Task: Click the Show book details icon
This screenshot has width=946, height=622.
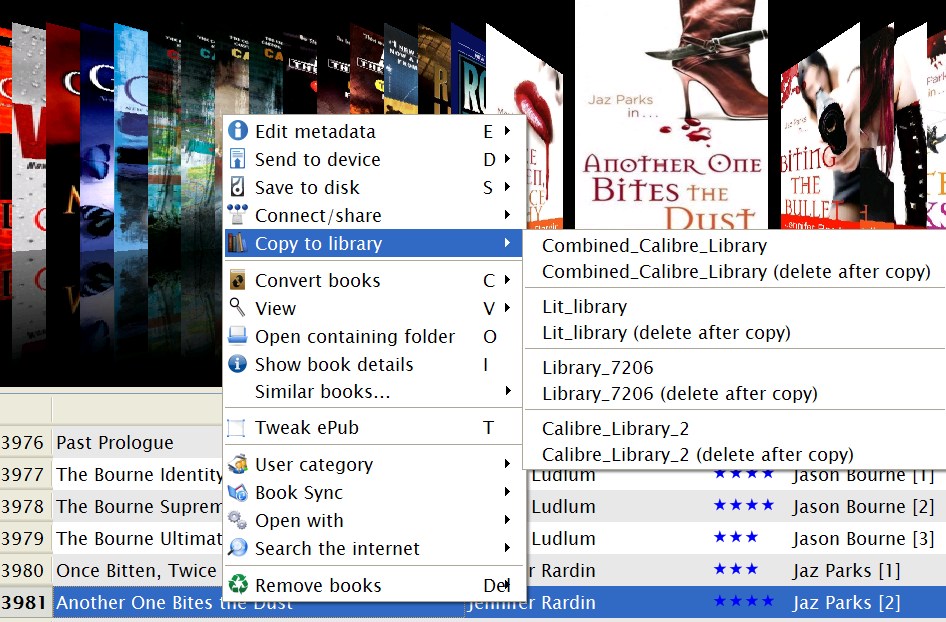Action: coord(238,363)
